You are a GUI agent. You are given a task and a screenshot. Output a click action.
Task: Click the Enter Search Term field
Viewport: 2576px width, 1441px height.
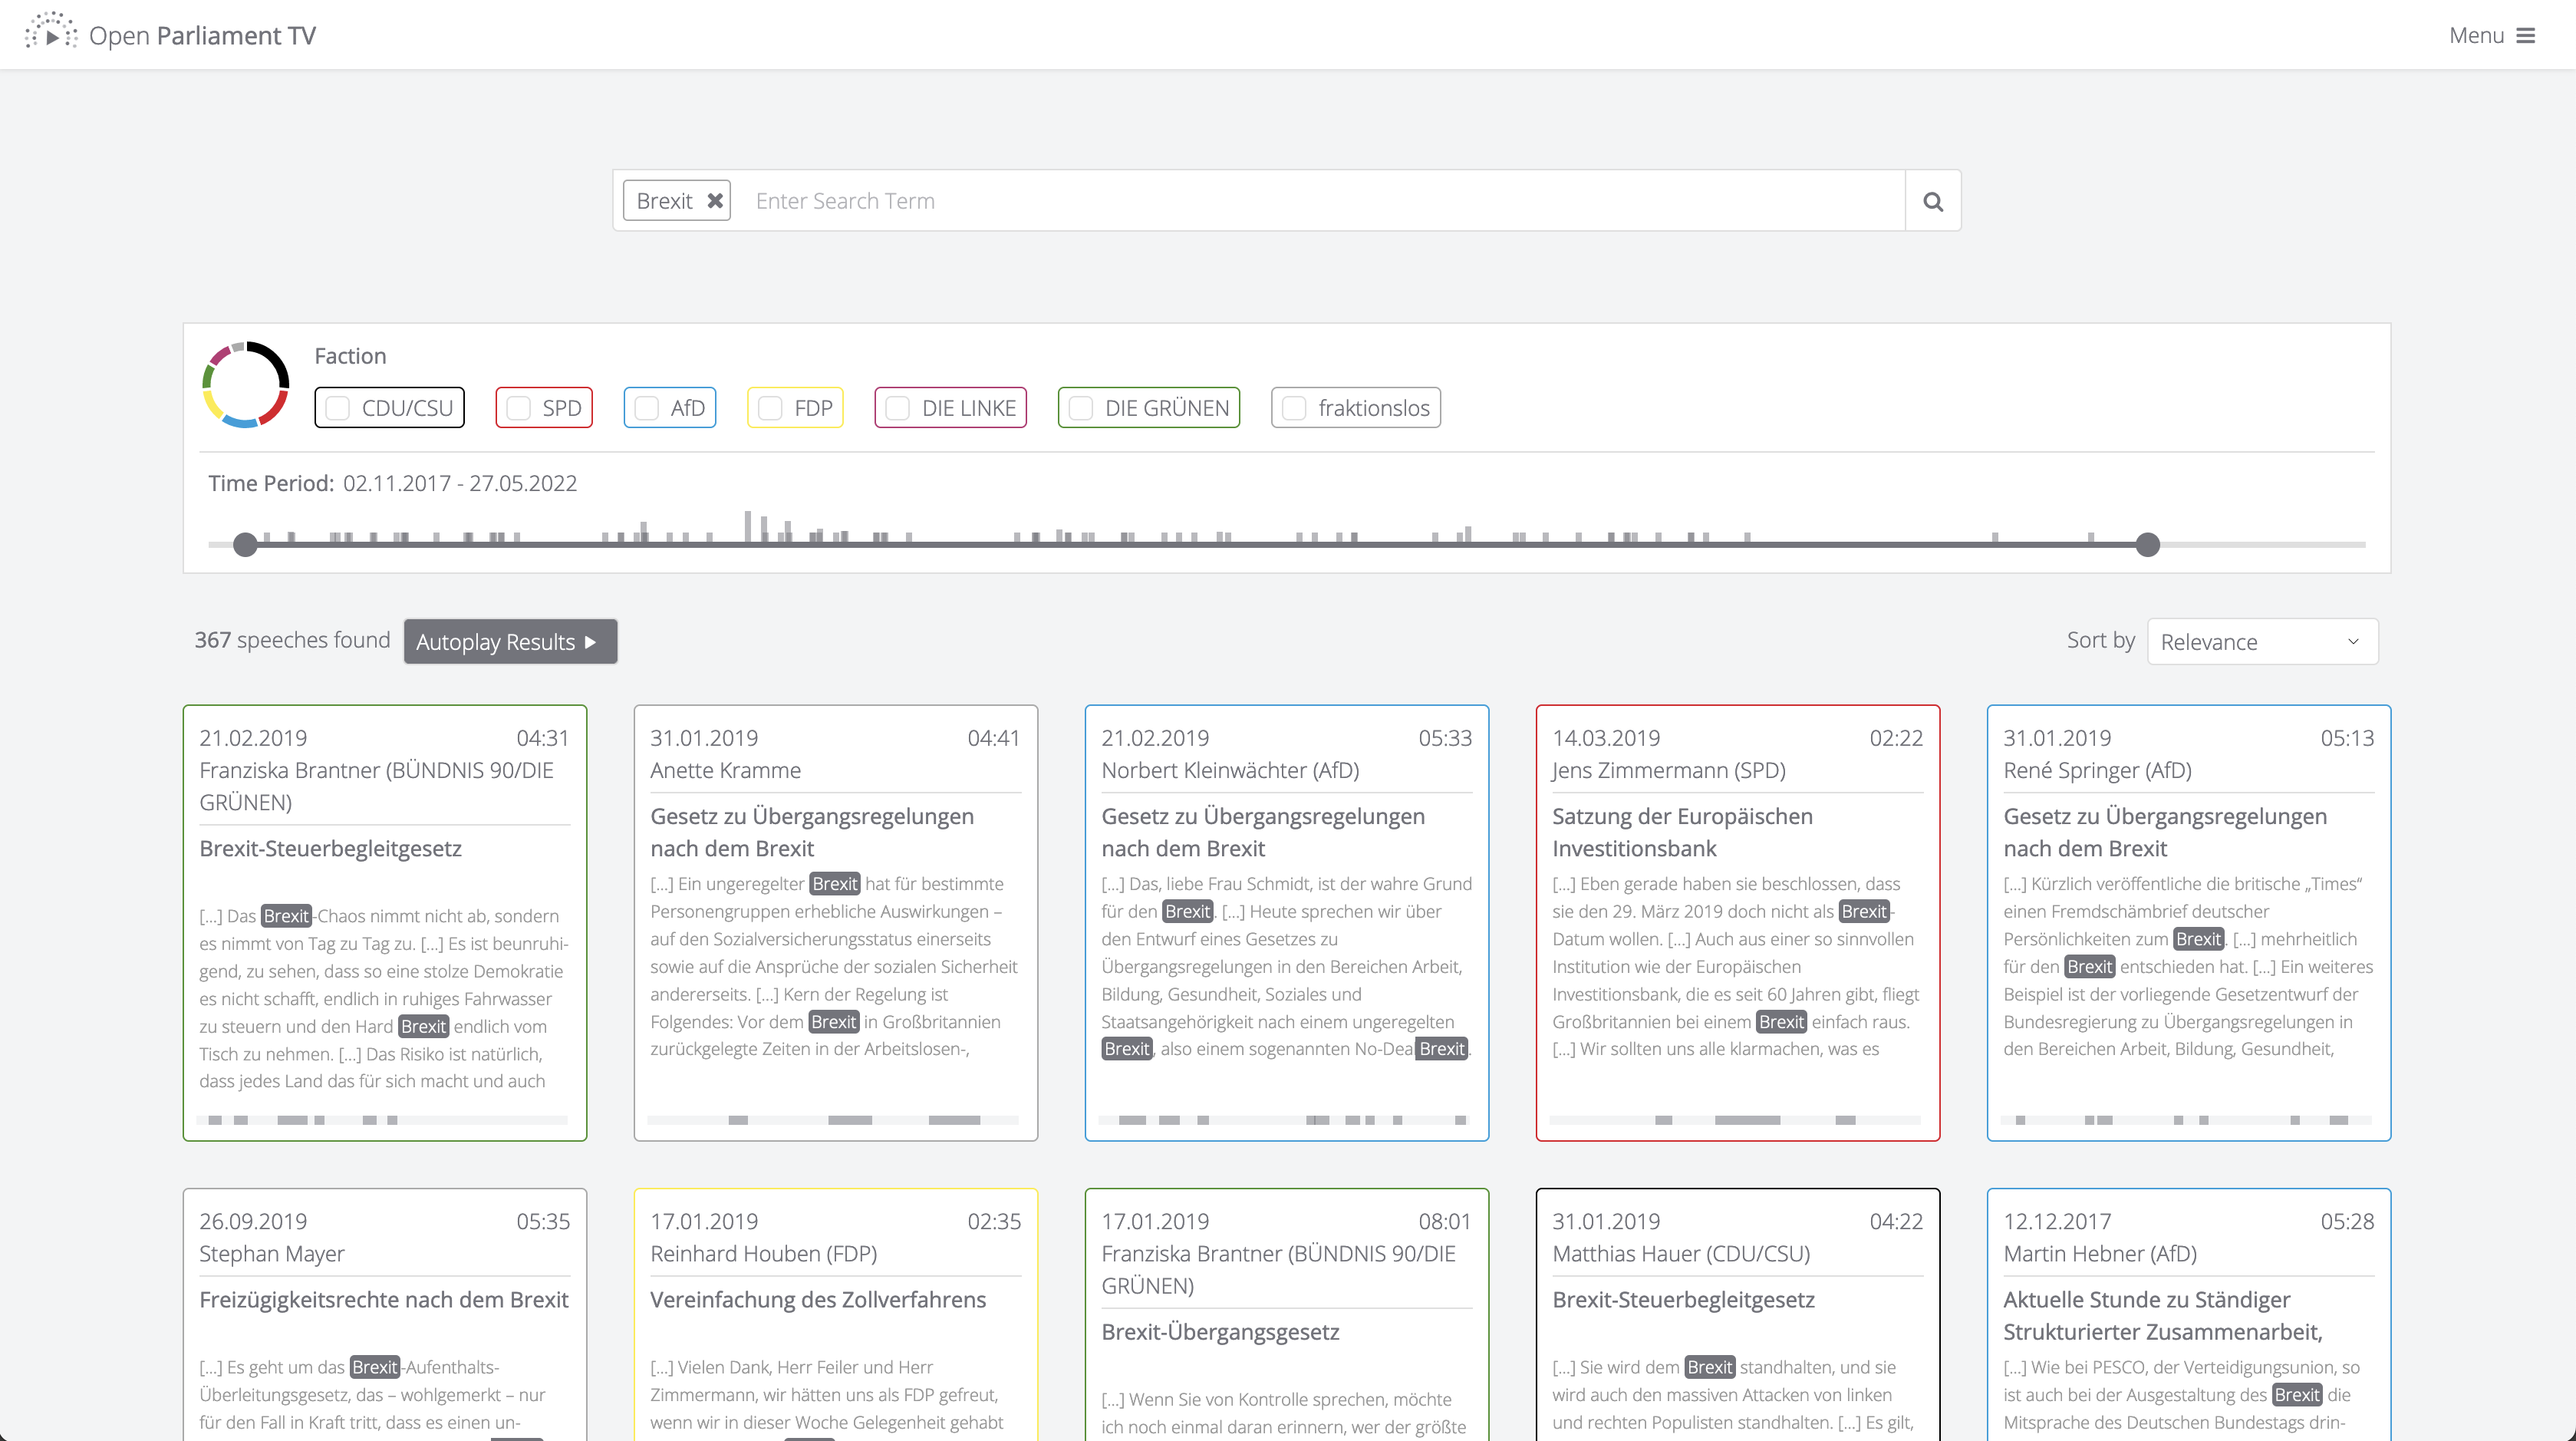[x=1320, y=201]
